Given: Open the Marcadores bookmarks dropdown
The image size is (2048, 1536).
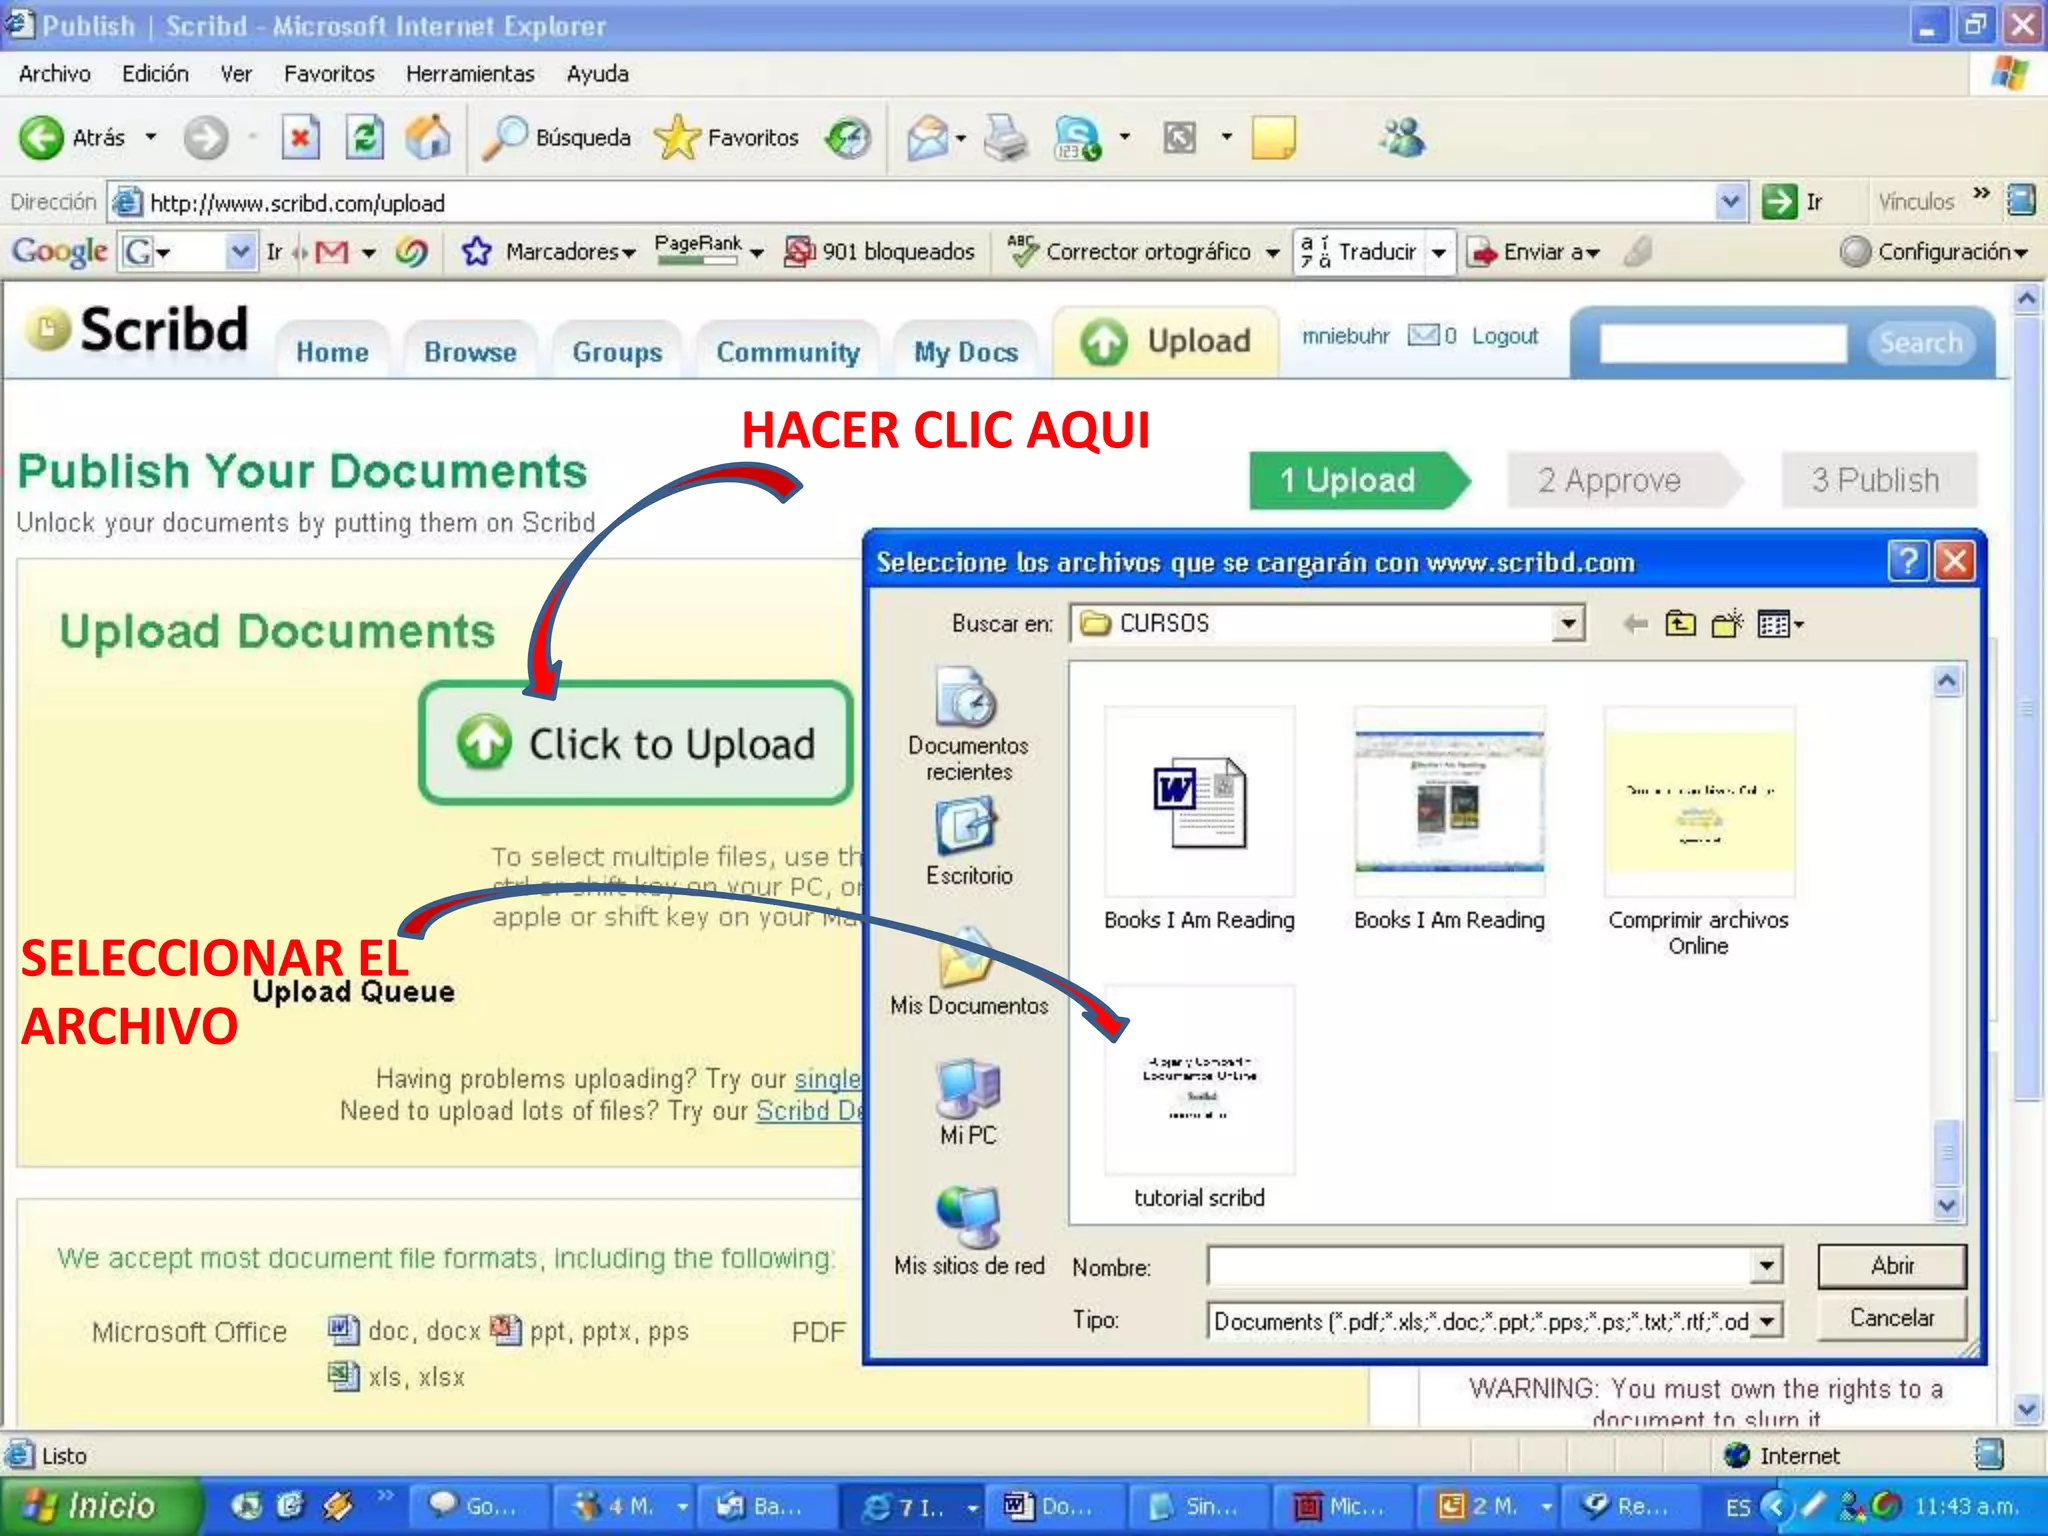Looking at the screenshot, I should point(549,251).
